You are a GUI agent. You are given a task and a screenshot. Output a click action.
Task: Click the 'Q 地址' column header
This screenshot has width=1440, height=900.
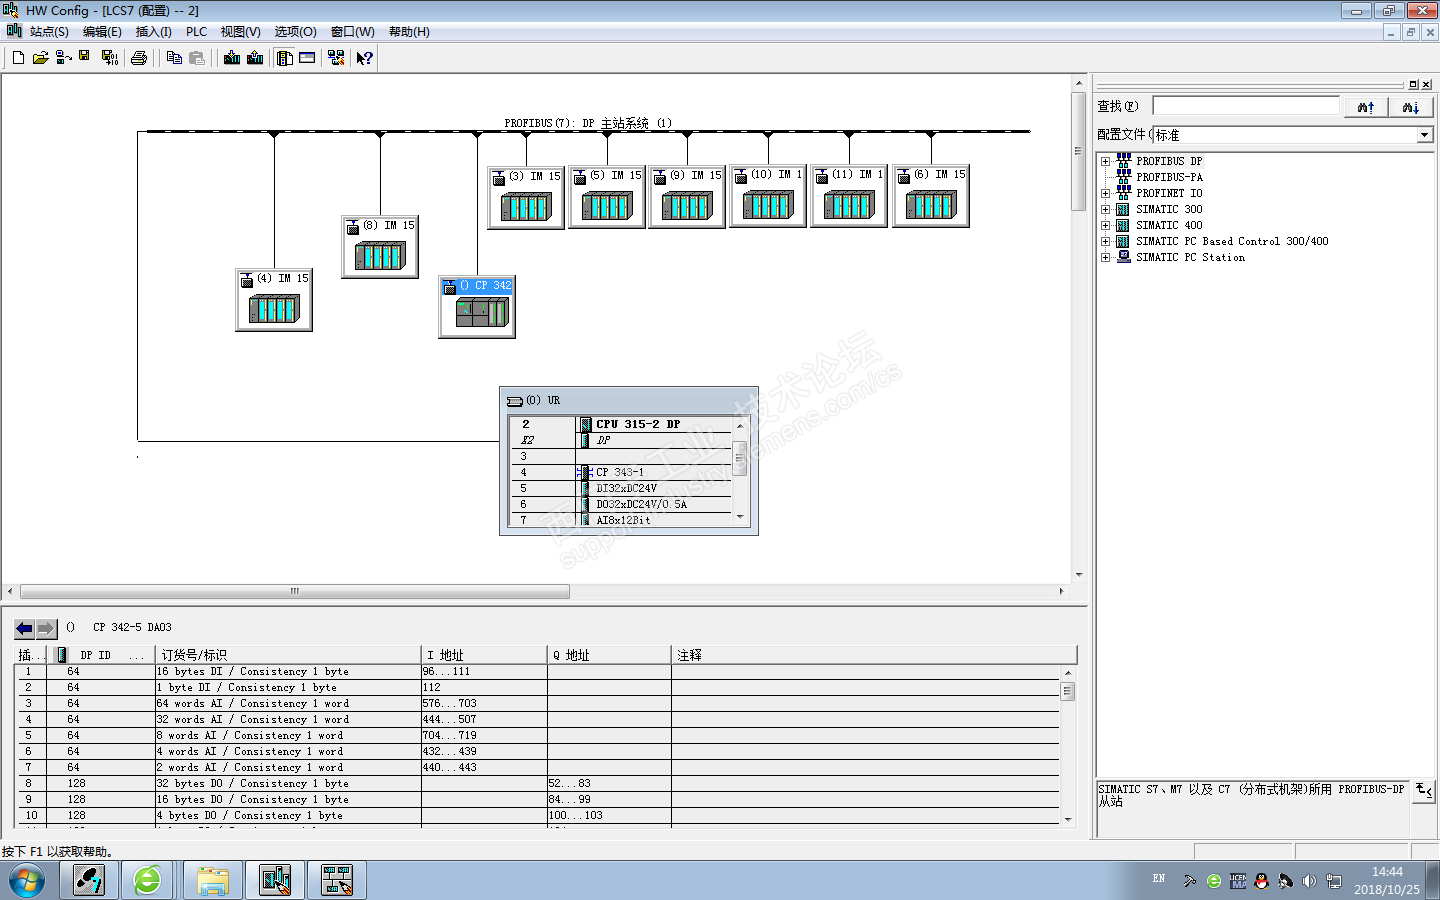[x=609, y=655]
